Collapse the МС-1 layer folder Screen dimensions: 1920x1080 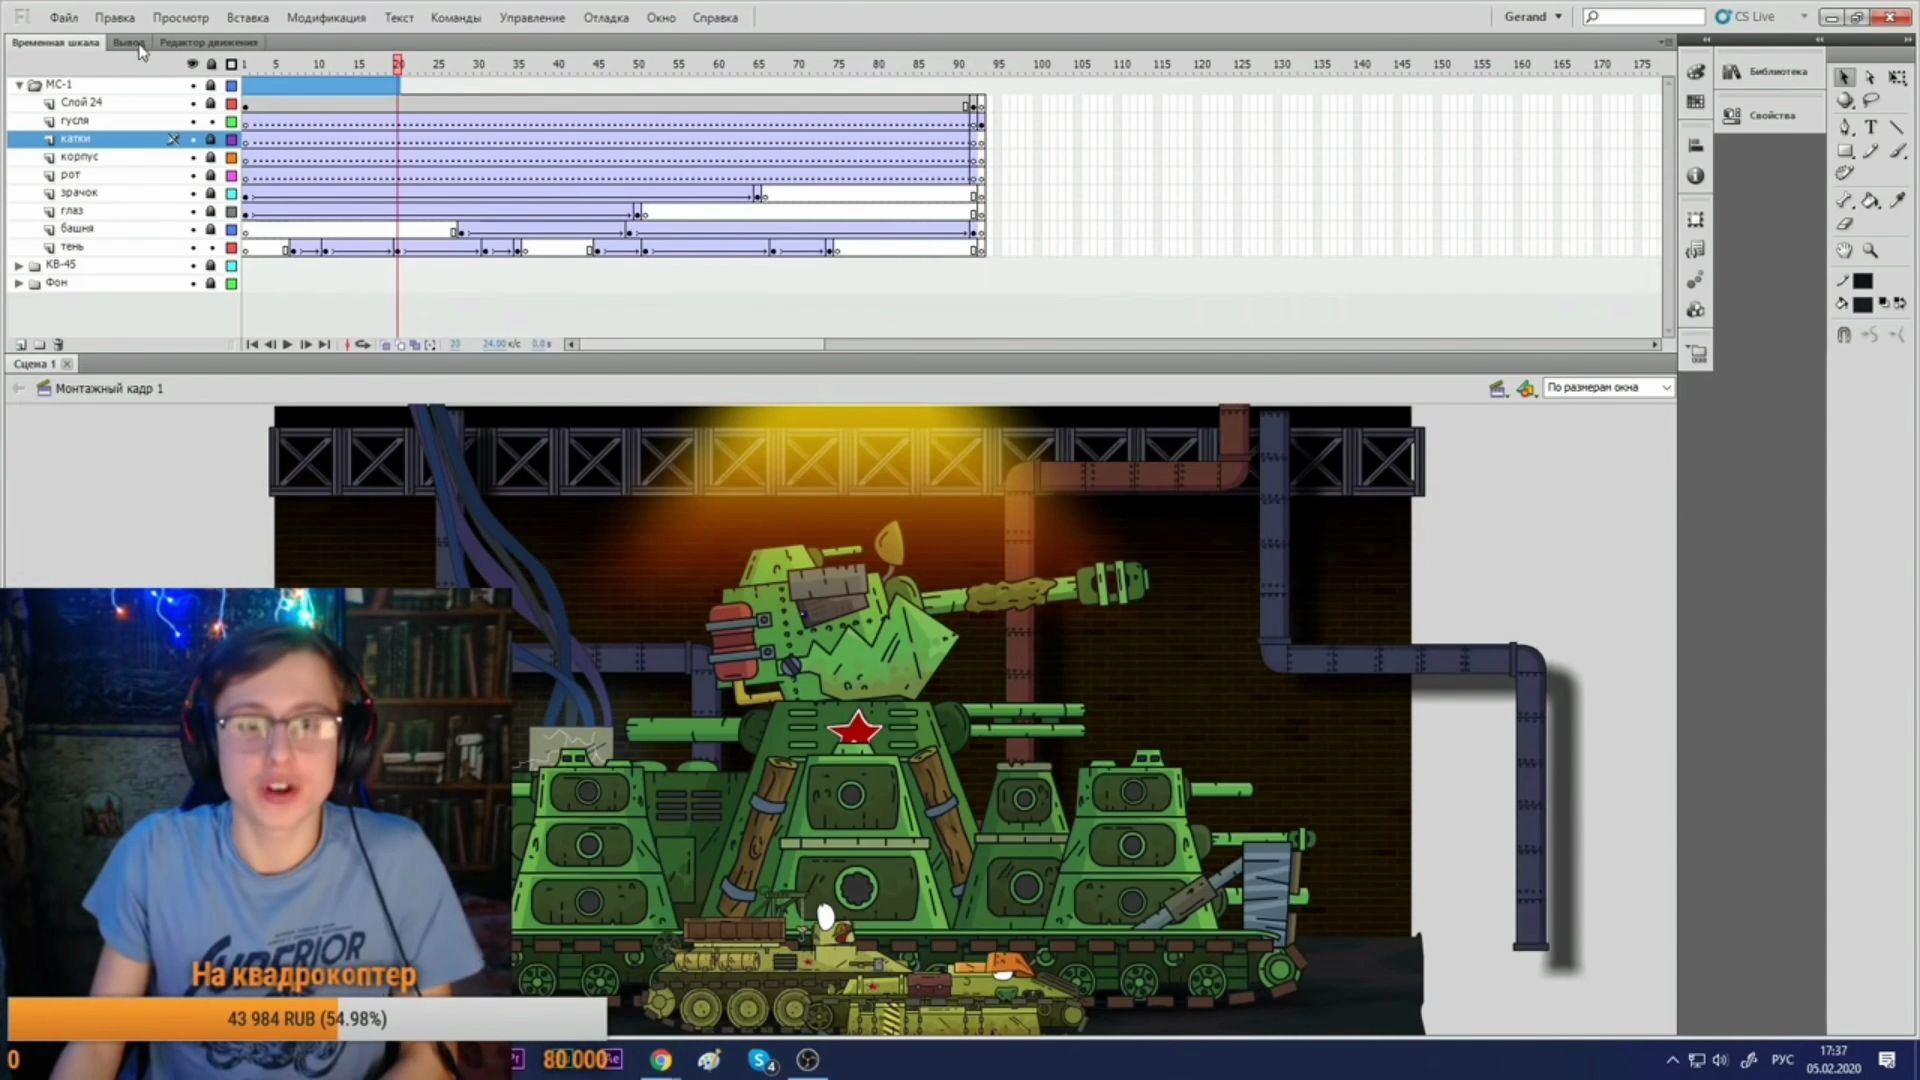coord(19,85)
